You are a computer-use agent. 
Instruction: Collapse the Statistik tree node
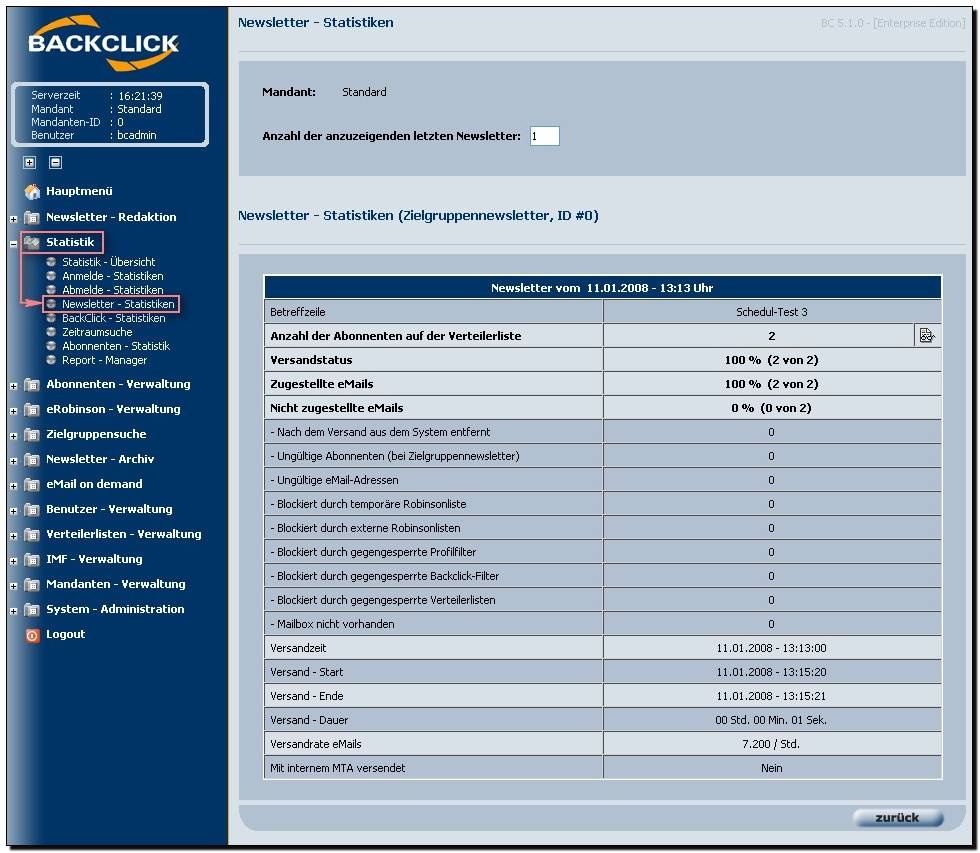coord(14,244)
